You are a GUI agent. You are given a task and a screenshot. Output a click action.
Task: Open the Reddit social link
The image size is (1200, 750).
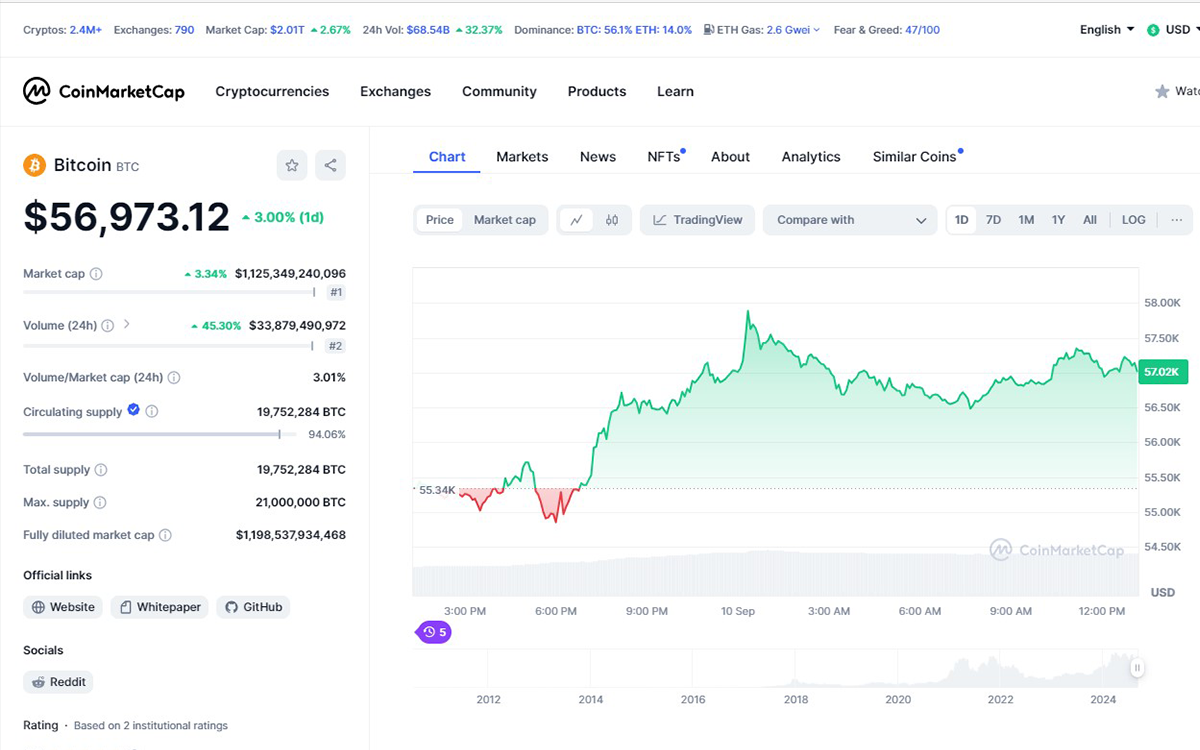(59, 682)
